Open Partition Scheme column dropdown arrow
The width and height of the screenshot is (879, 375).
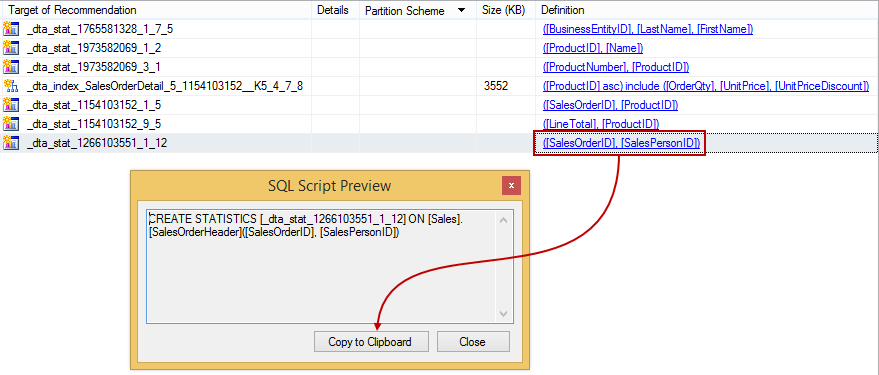(x=461, y=11)
